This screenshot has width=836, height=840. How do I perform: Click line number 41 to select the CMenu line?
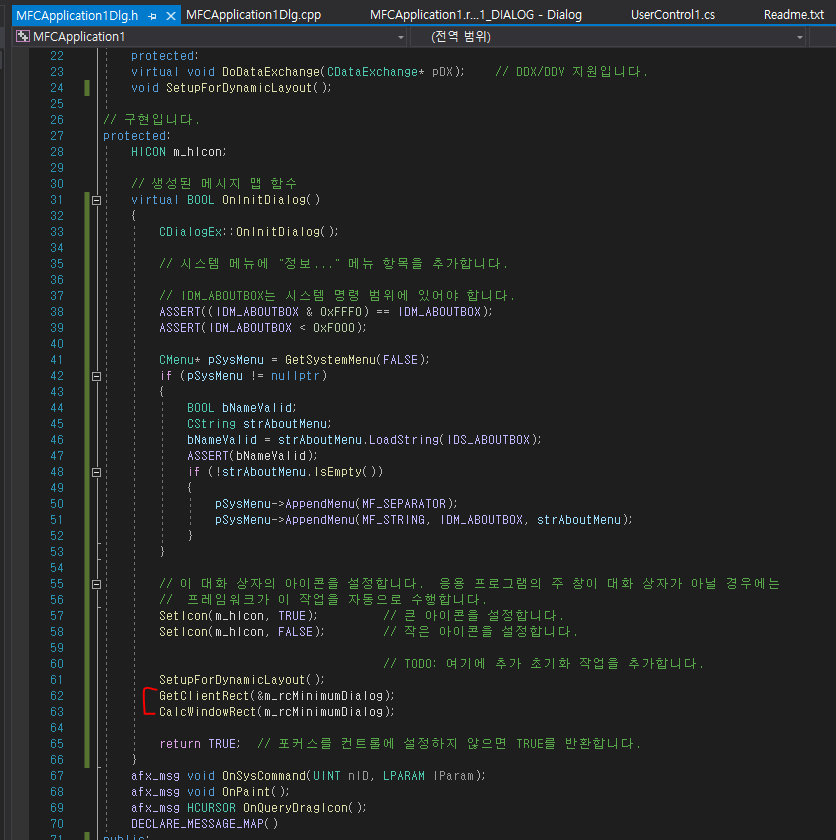click(x=57, y=359)
